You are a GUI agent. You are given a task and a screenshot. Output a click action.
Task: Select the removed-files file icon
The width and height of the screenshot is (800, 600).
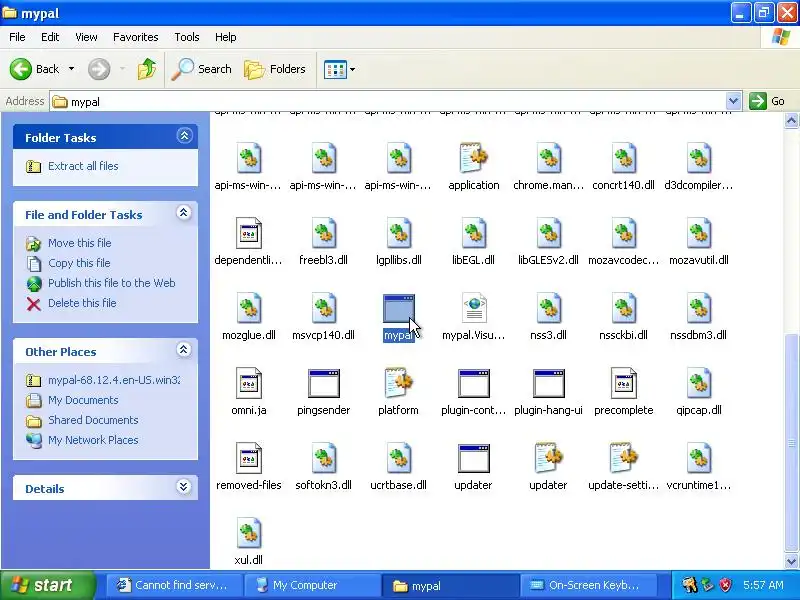pyautogui.click(x=248, y=458)
